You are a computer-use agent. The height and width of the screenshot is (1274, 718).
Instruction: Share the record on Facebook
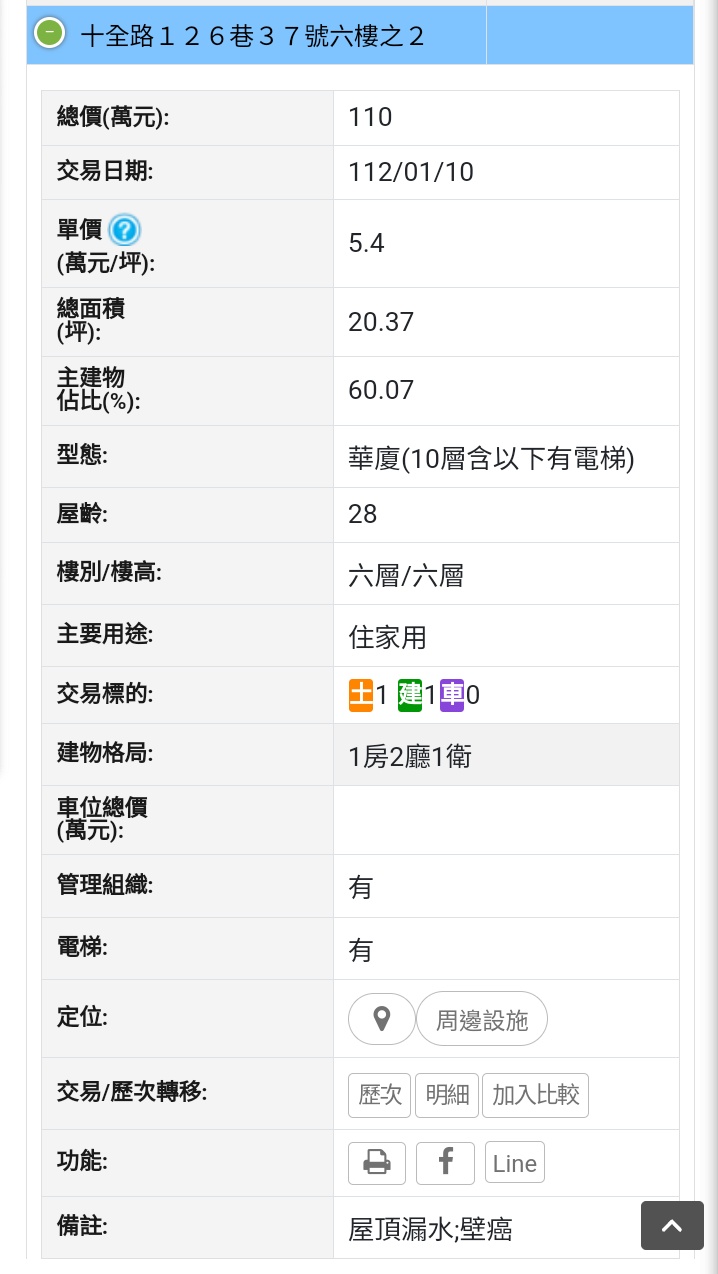click(x=445, y=1163)
